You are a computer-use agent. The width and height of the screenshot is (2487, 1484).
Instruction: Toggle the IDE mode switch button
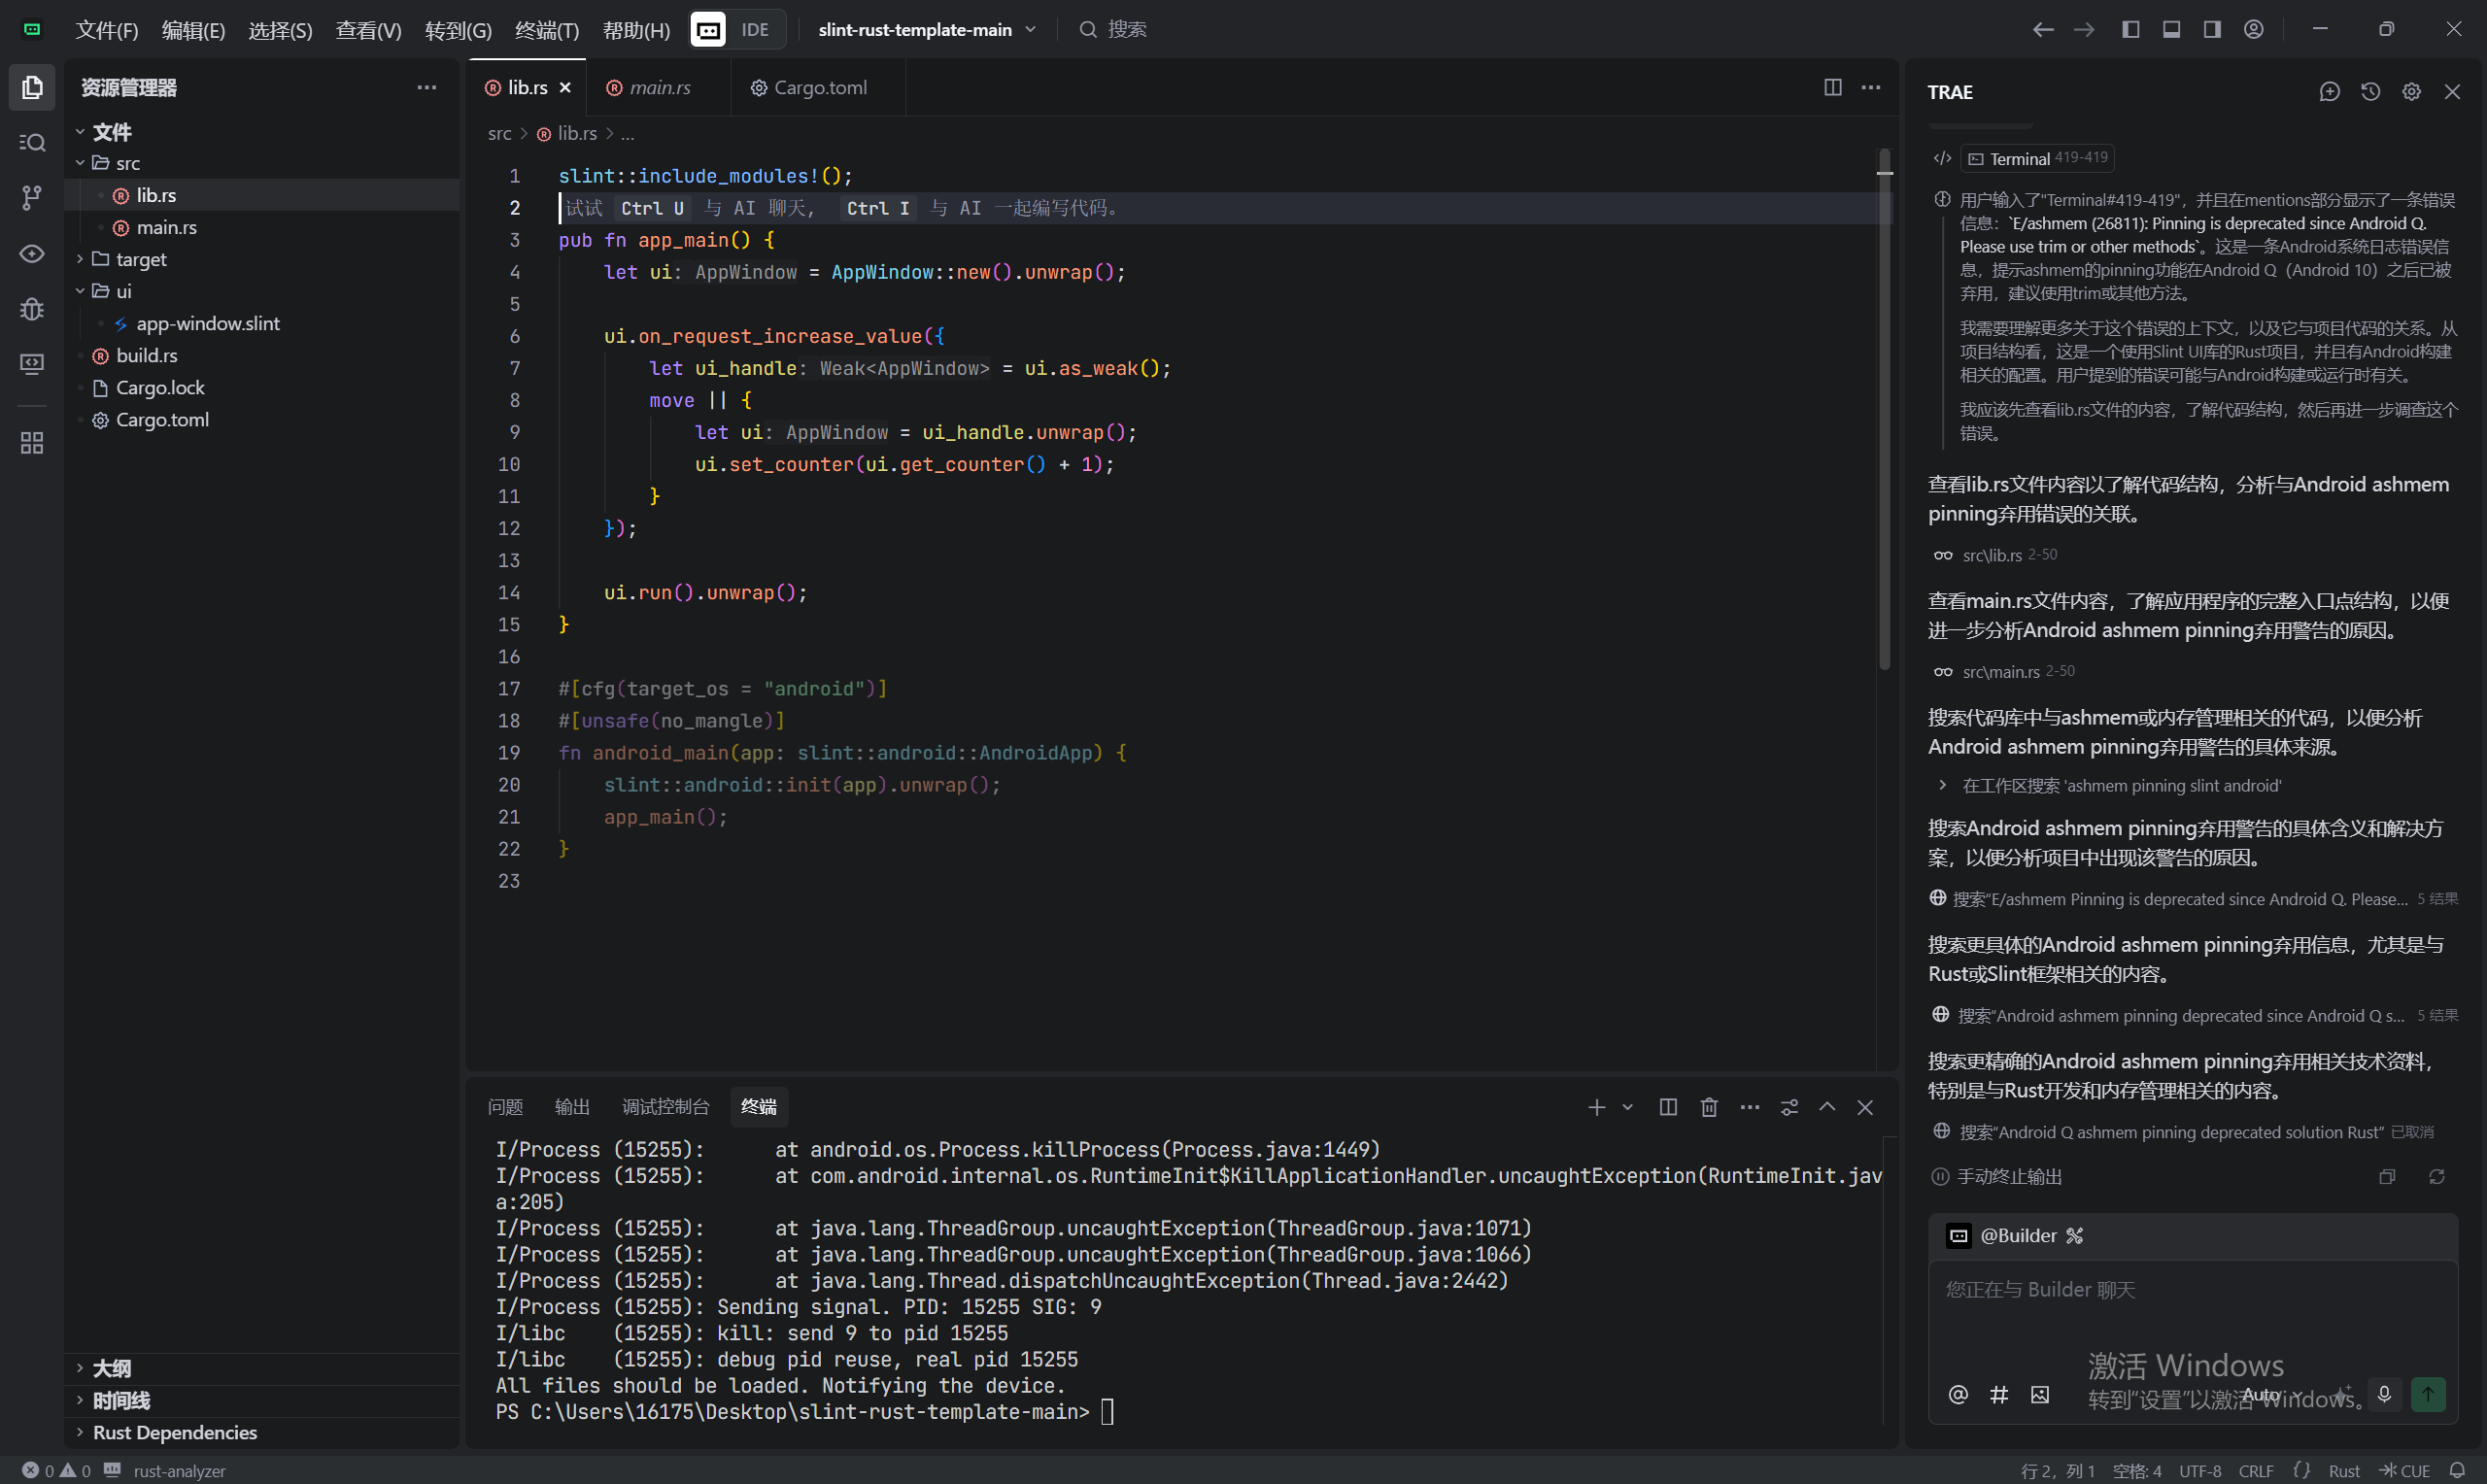click(x=737, y=30)
